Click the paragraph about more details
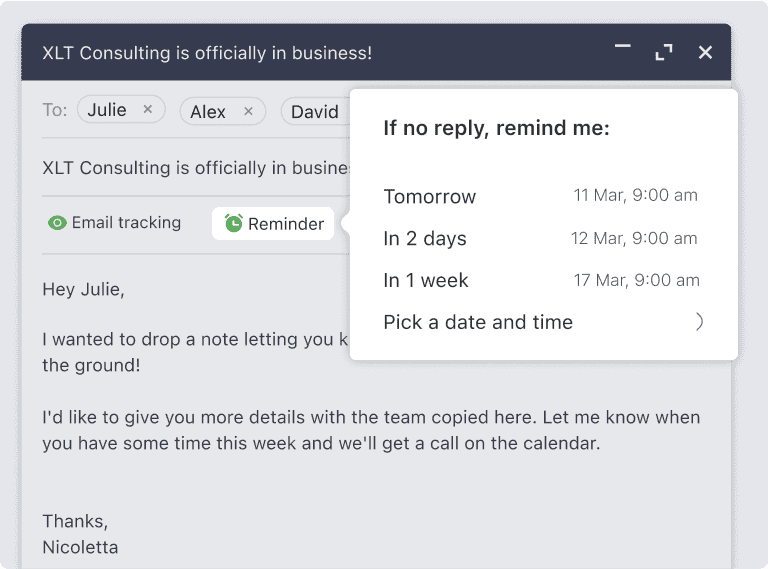Viewport: 768px width, 569px height. point(371,430)
